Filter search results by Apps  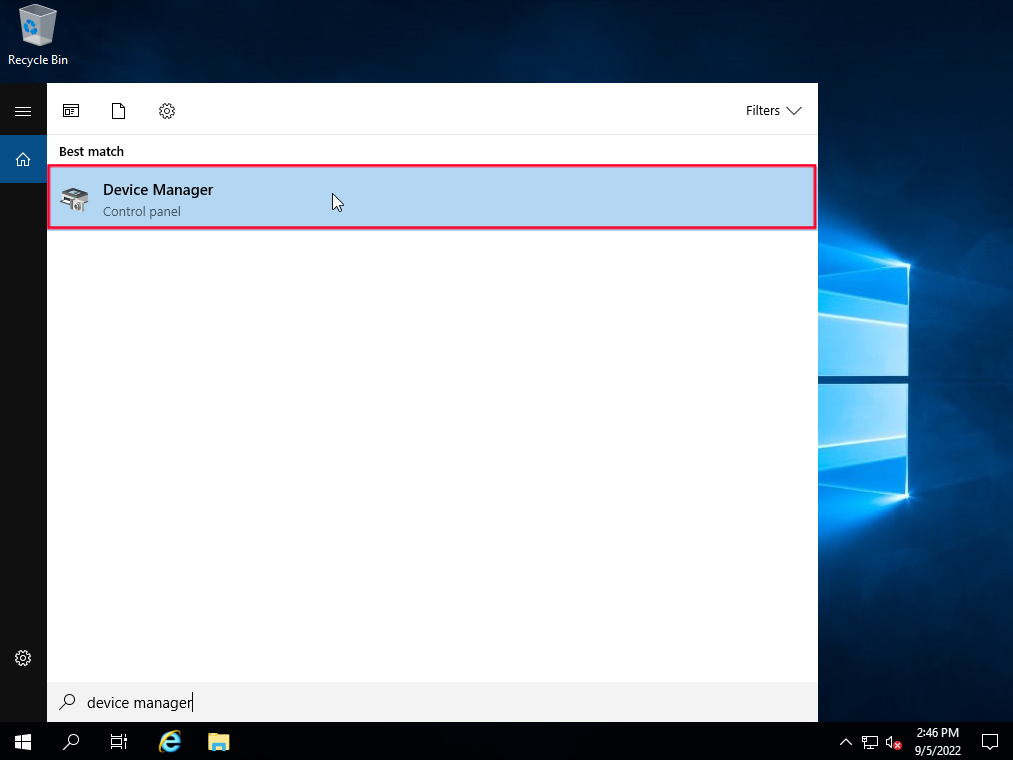coord(71,111)
